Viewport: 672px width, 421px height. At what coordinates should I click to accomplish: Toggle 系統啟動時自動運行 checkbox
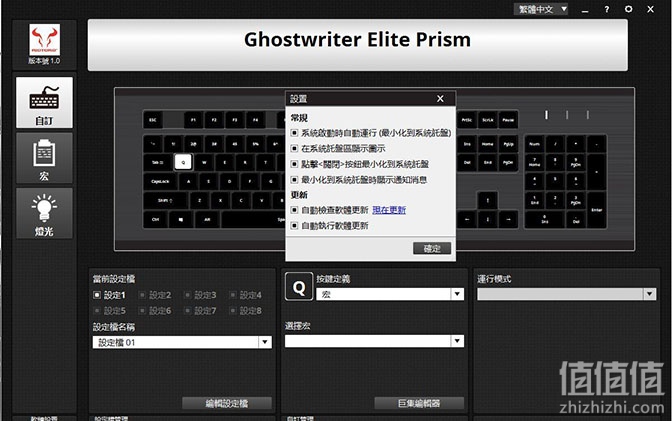tap(294, 133)
